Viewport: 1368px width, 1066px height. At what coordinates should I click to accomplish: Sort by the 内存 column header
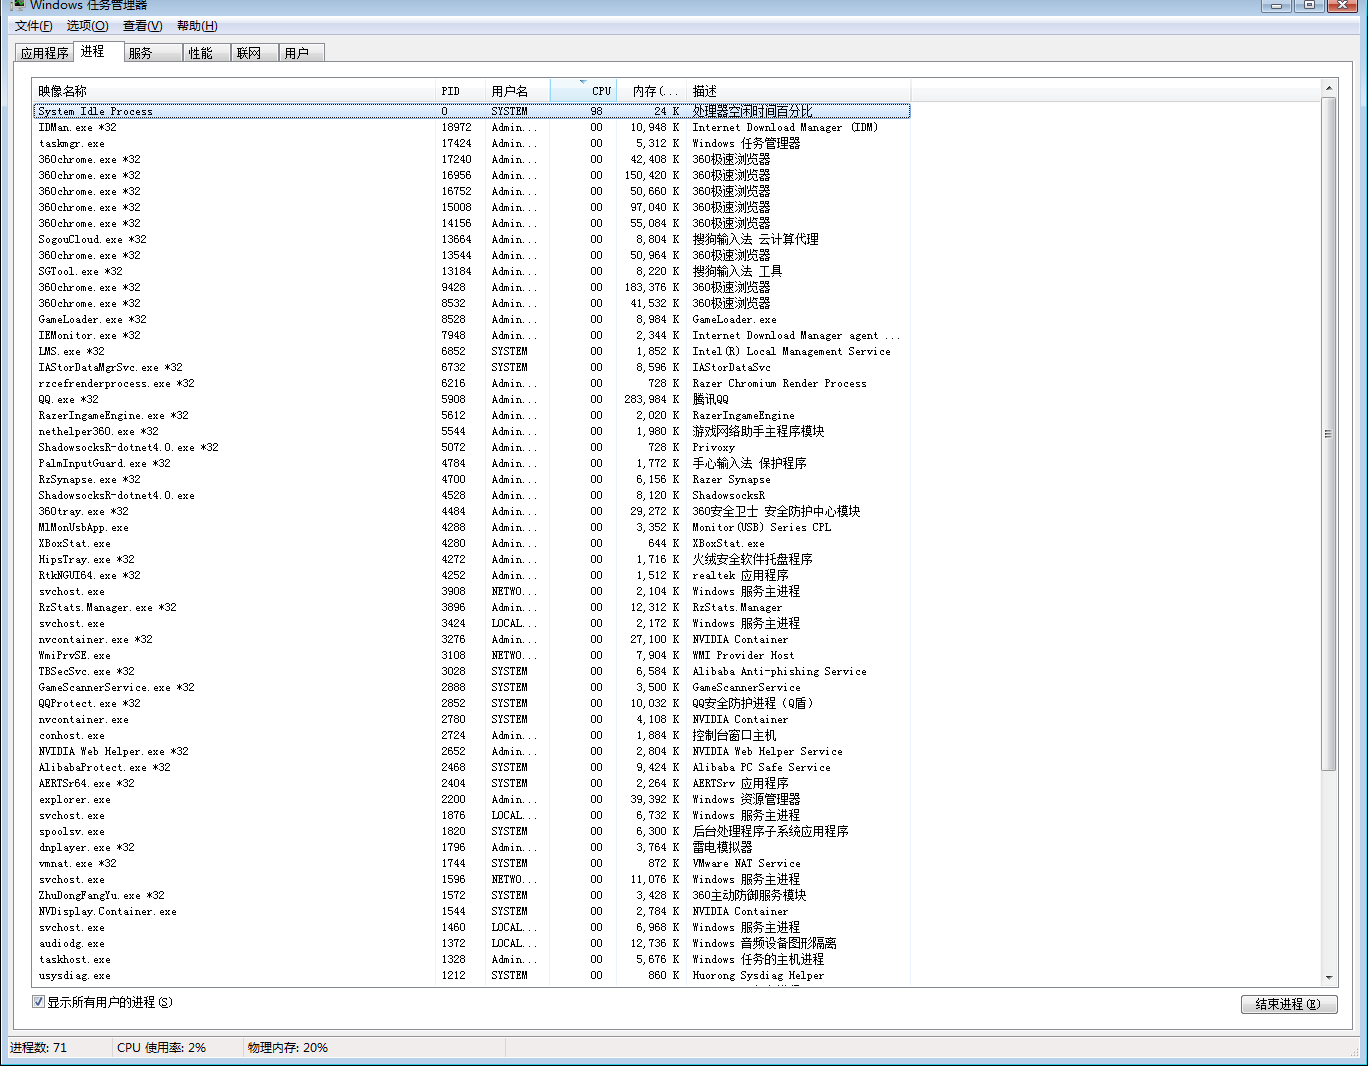coord(651,91)
